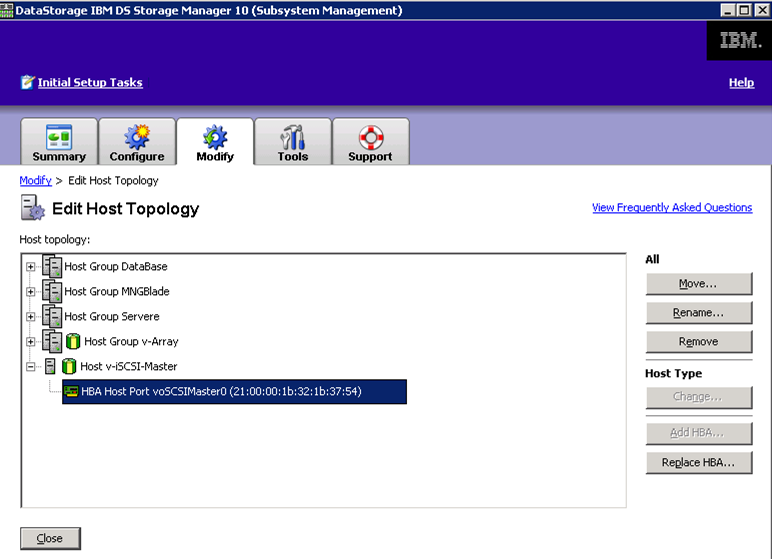Click the Host Group Servere server icon
772x559 pixels.
tap(52, 317)
